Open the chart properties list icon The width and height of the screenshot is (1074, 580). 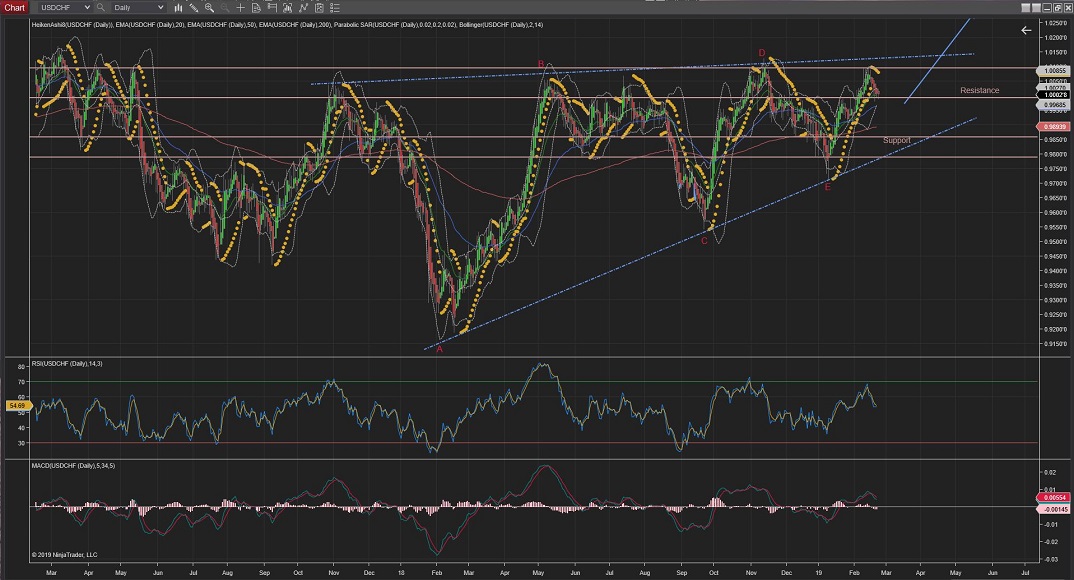335,8
